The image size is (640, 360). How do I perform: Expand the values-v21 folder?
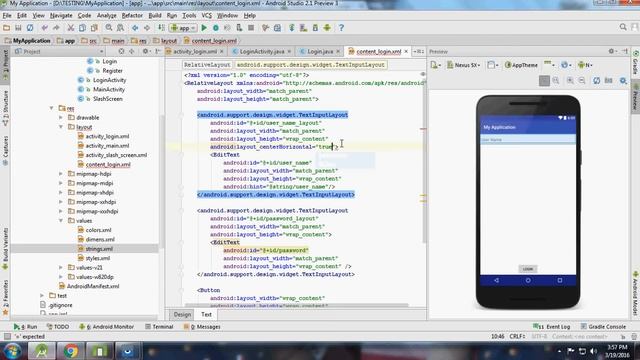point(61,268)
